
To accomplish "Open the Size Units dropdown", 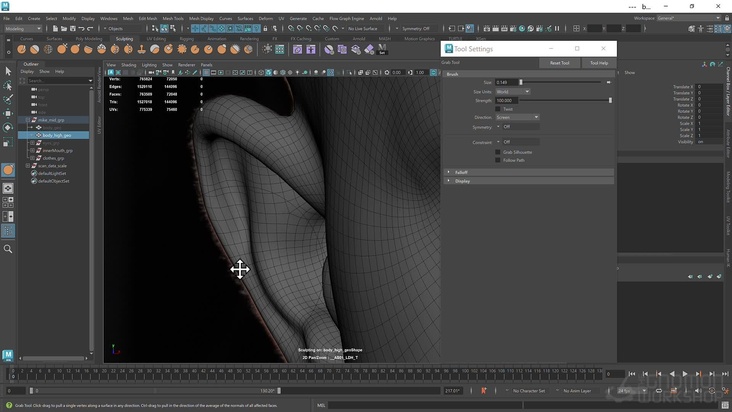I will point(512,91).
